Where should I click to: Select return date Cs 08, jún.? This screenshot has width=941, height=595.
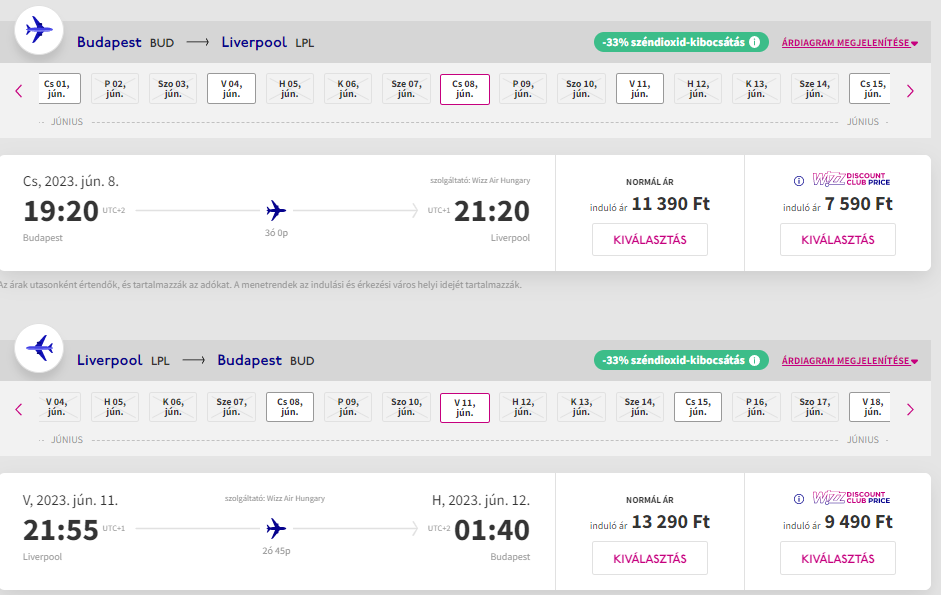tap(289, 407)
